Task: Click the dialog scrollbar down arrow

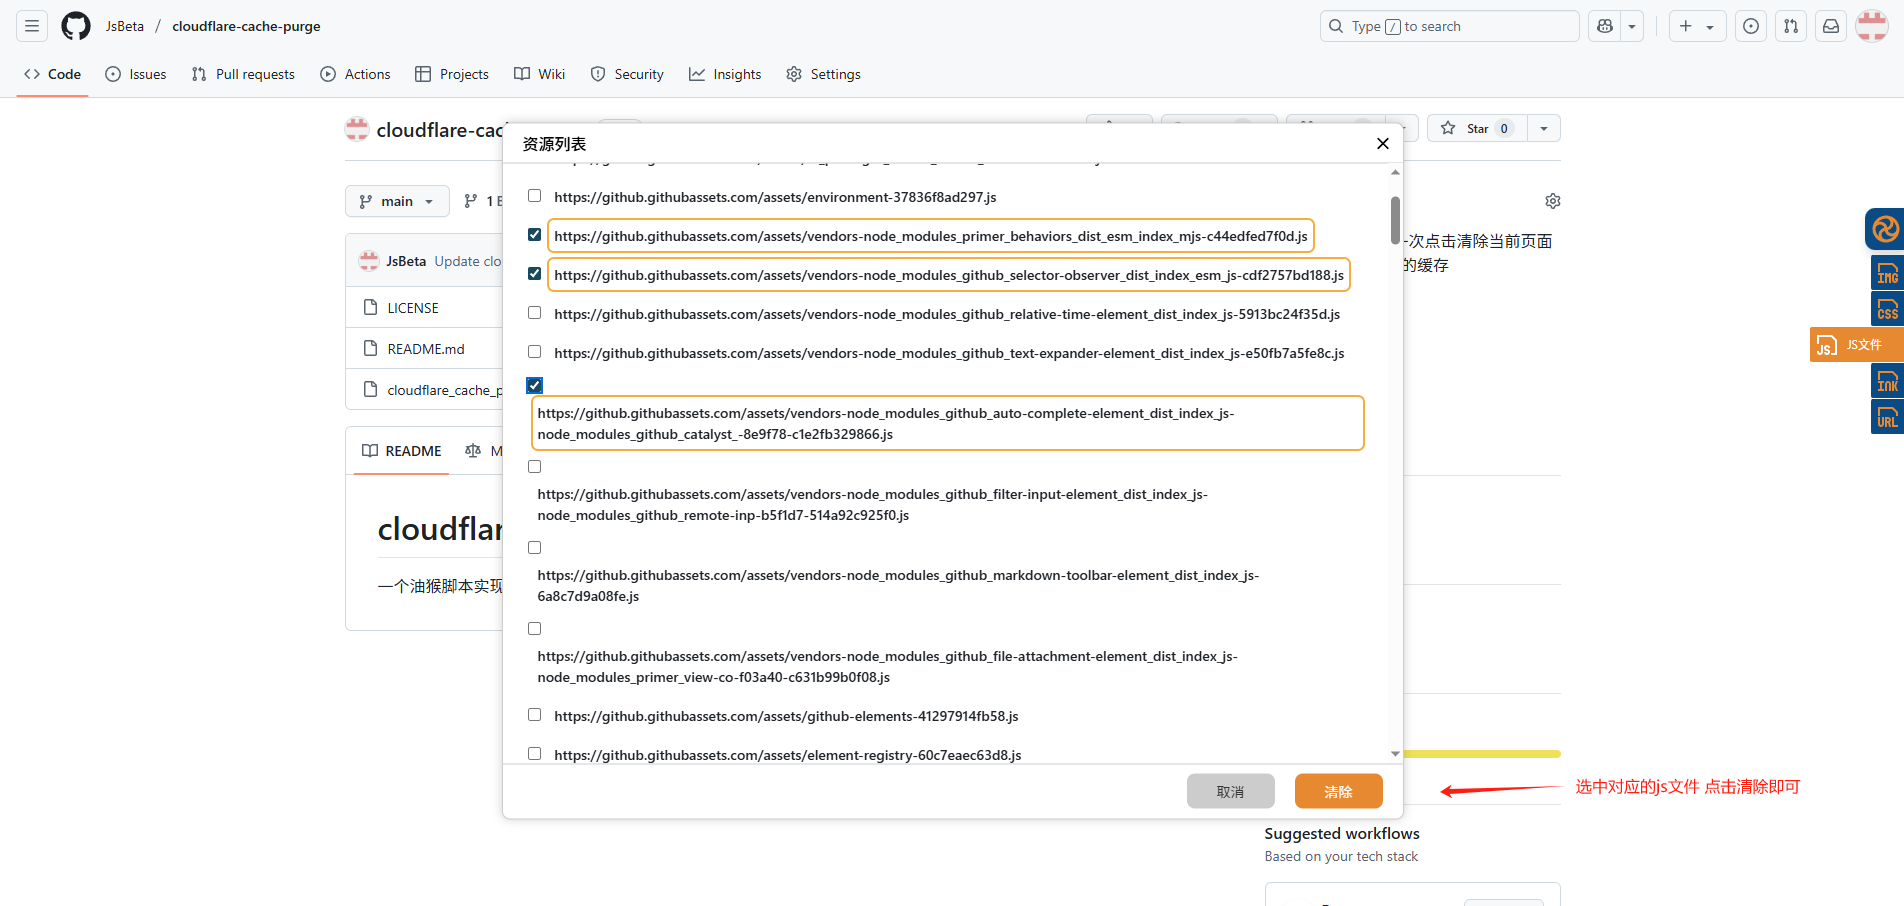Action: (x=1395, y=754)
